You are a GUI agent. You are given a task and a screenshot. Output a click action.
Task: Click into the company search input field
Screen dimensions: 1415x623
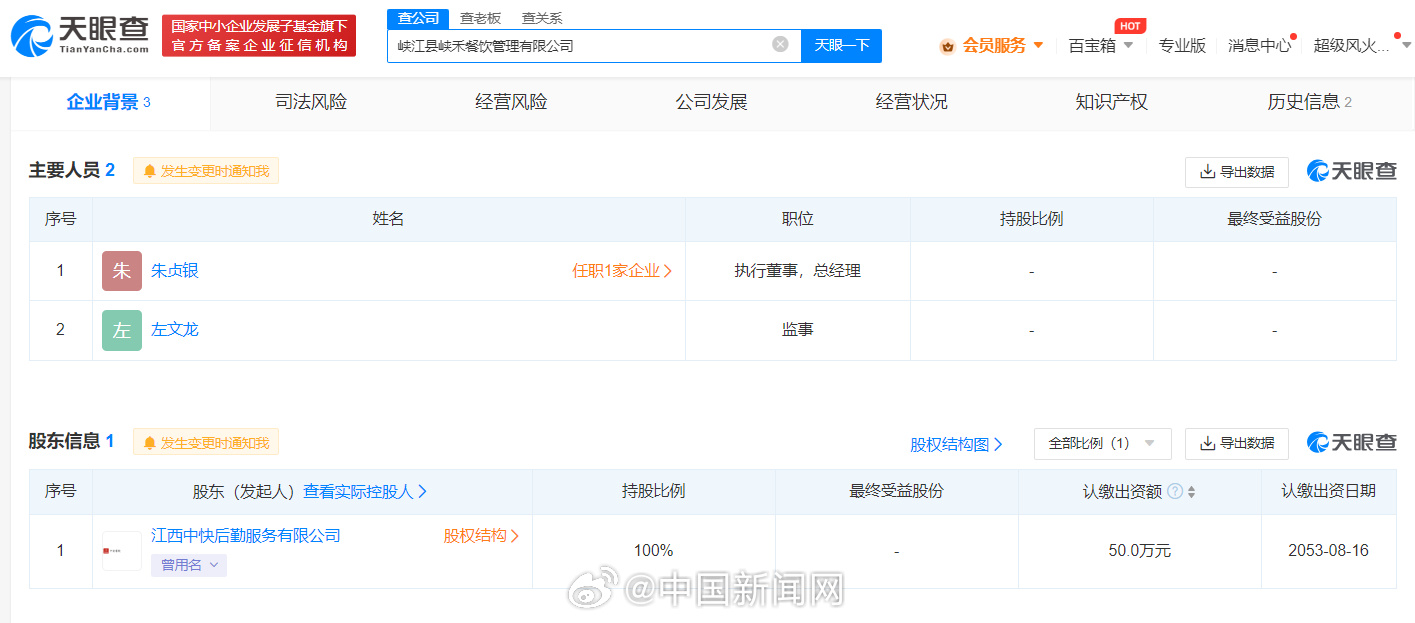point(580,45)
